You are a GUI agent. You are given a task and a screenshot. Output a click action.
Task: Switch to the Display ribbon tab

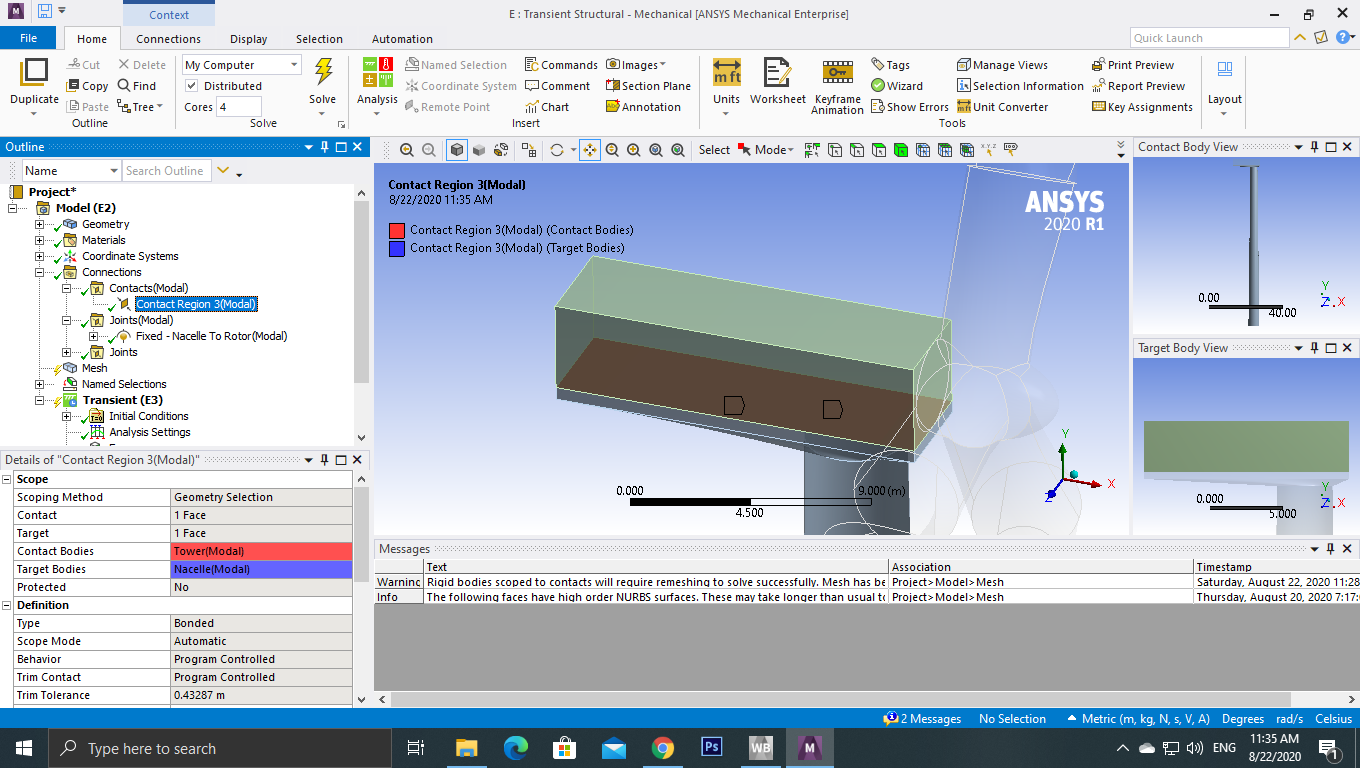pyautogui.click(x=248, y=39)
